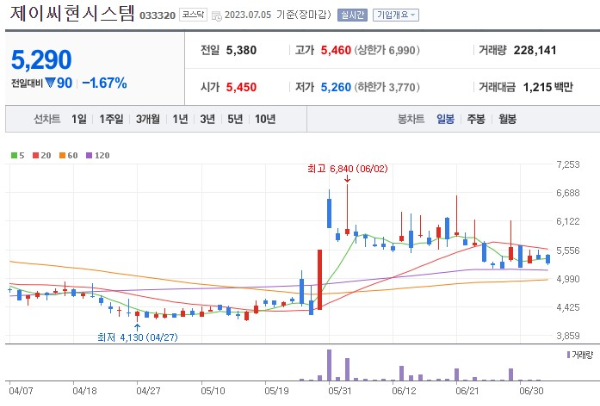Click the 최고 6,840 (06/02) annotation
This screenshot has width=600, height=406.
[x=347, y=168]
